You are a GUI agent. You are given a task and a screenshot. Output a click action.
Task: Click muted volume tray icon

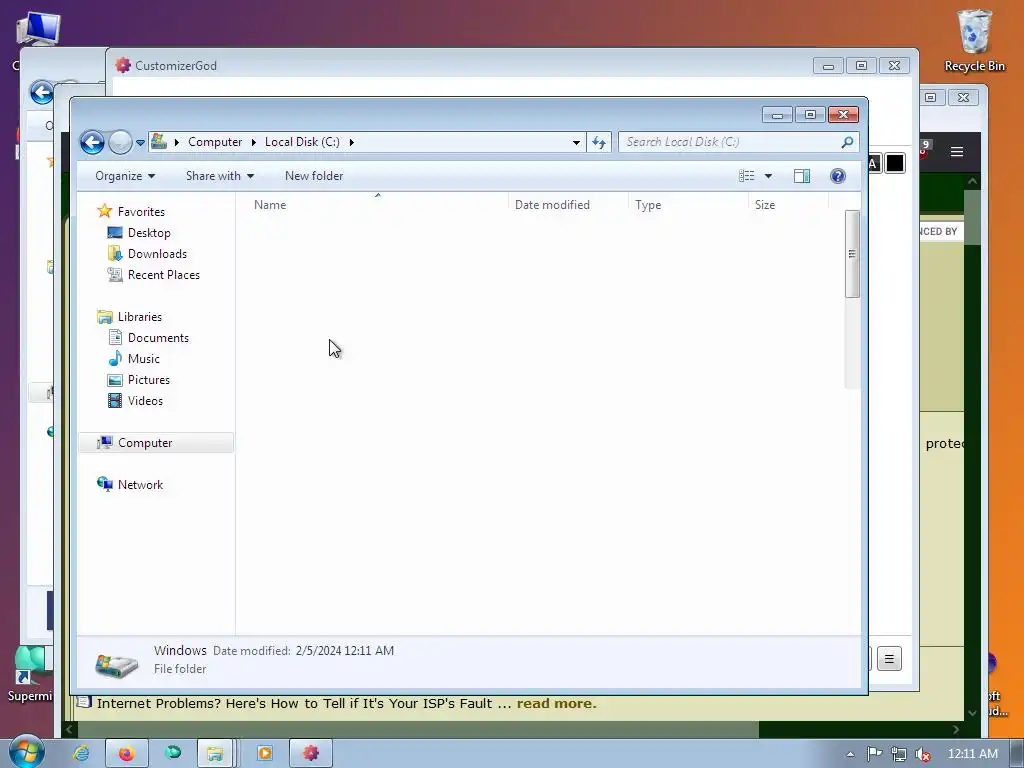pos(922,754)
